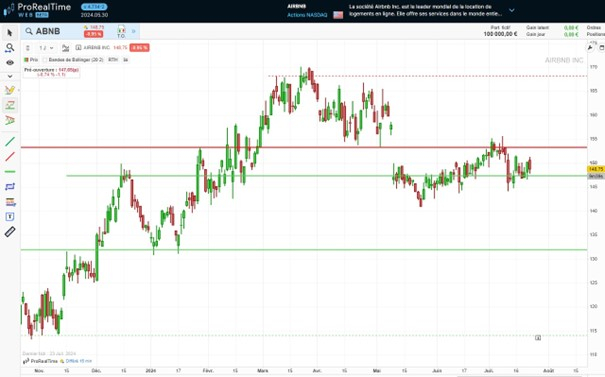Expand the arrow next to T.O.
This screenshot has height=377, width=605.
[134, 31]
